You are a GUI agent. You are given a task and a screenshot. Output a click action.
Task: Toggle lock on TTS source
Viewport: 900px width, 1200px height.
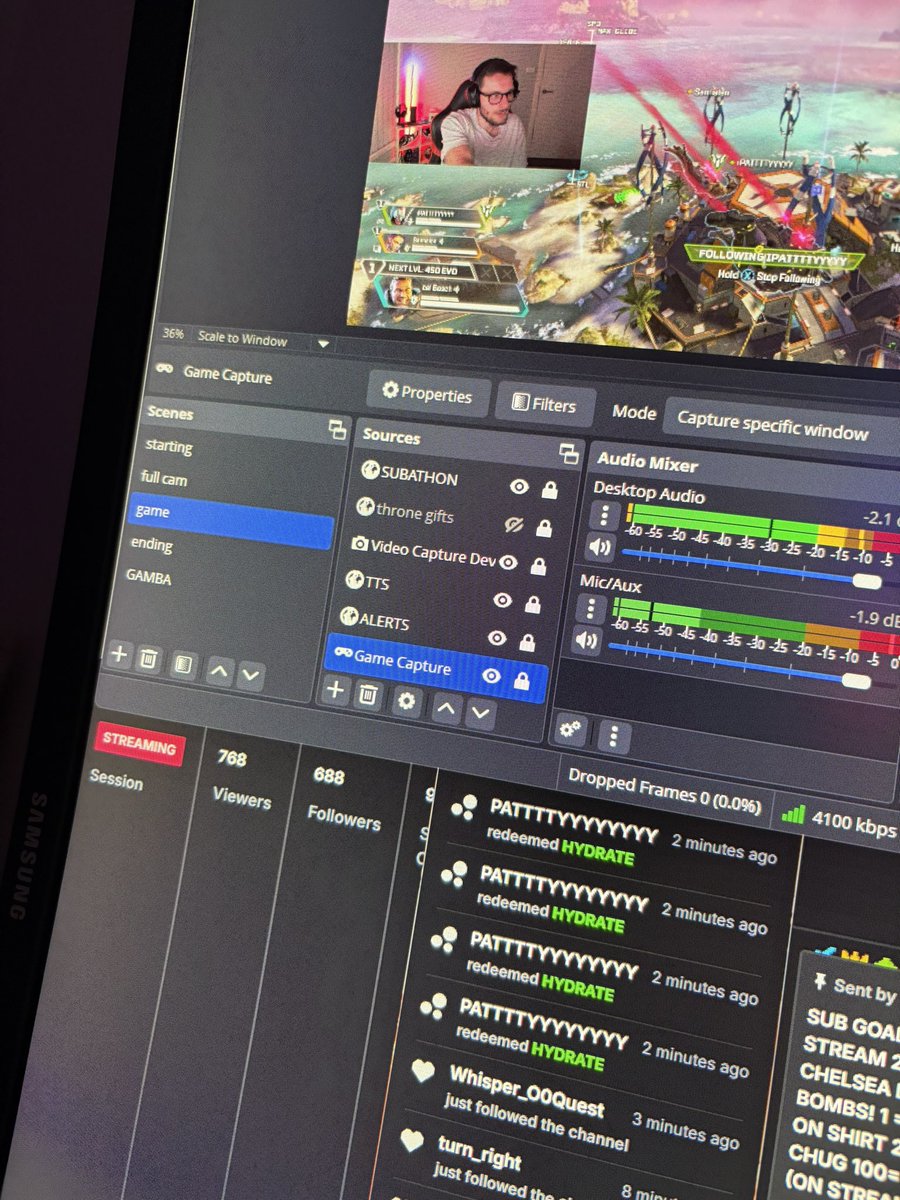532,604
